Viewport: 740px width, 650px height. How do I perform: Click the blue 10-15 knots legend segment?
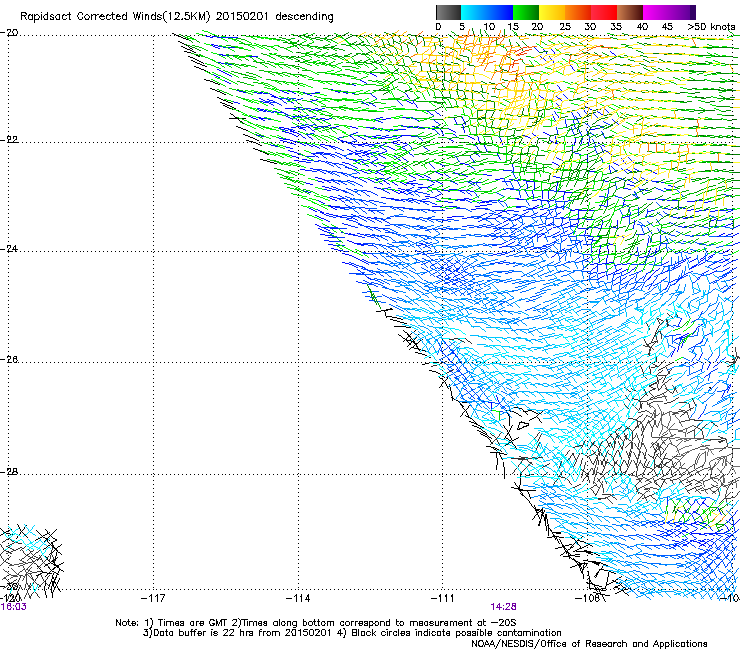click(500, 12)
